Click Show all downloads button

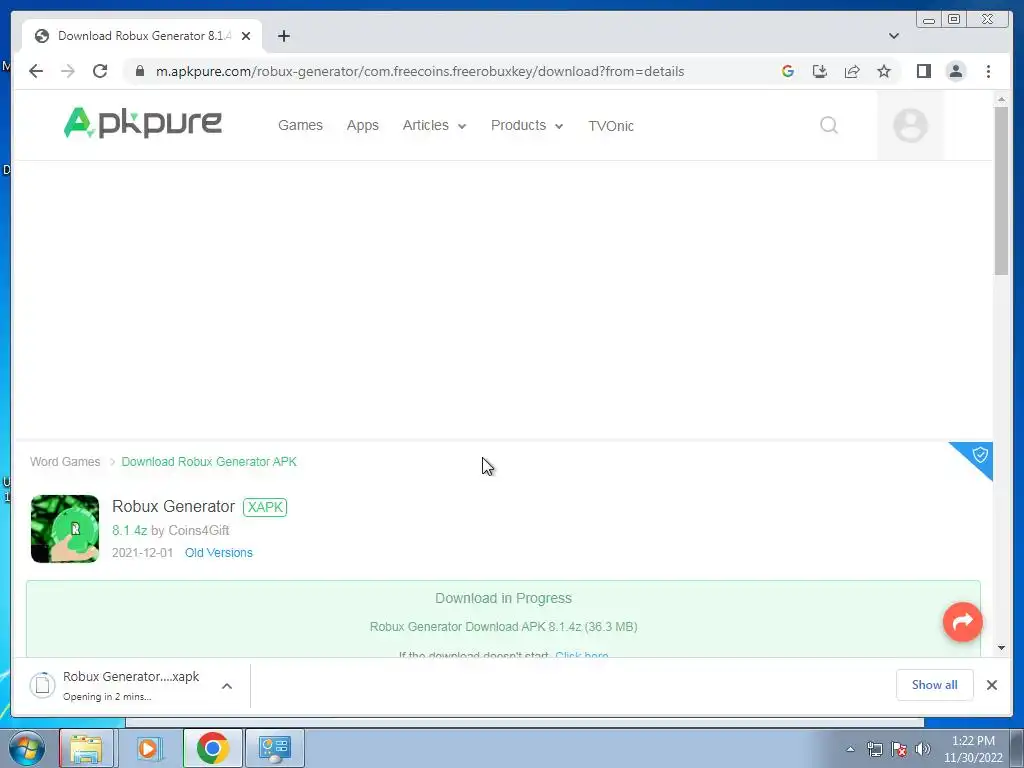pos(935,685)
